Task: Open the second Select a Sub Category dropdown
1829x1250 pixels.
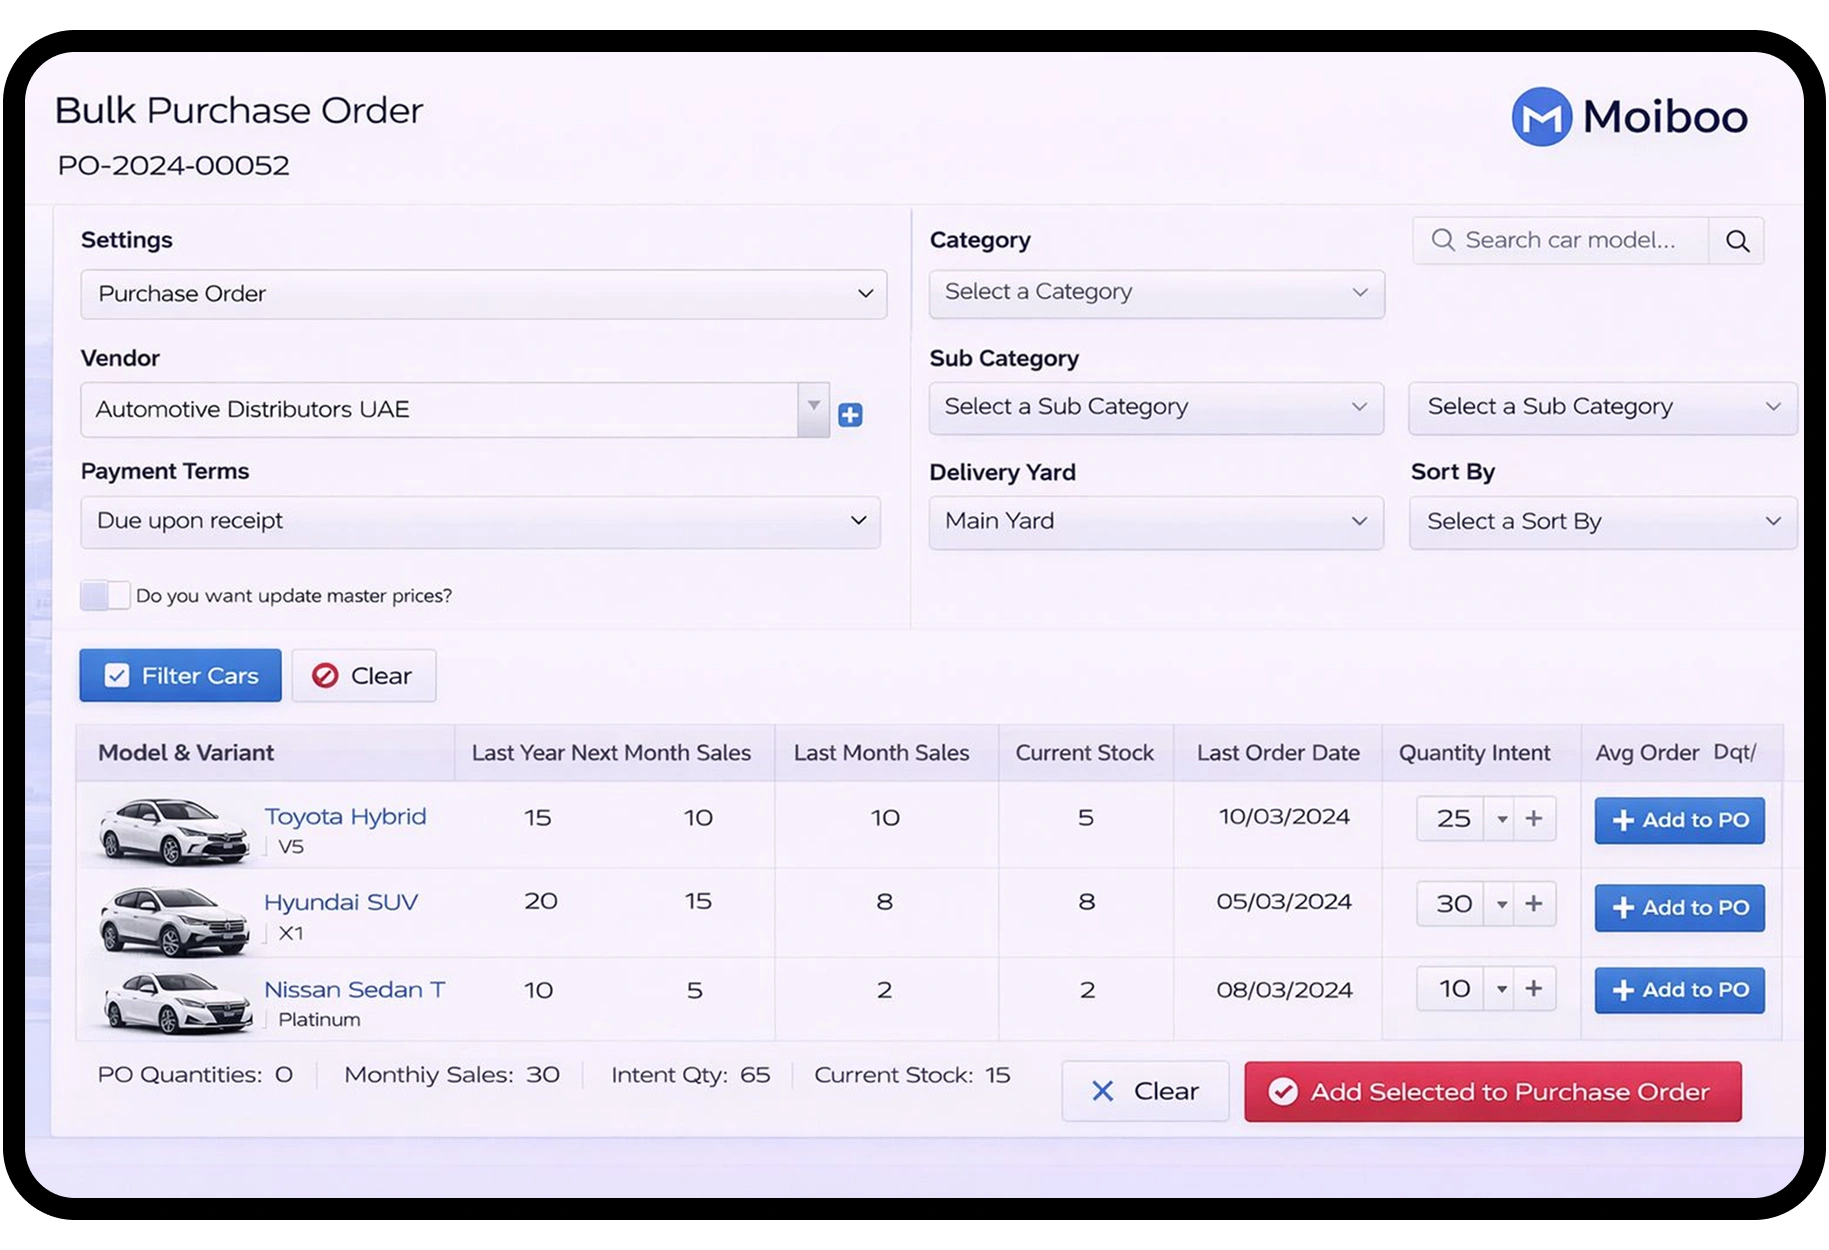Action: [1603, 408]
